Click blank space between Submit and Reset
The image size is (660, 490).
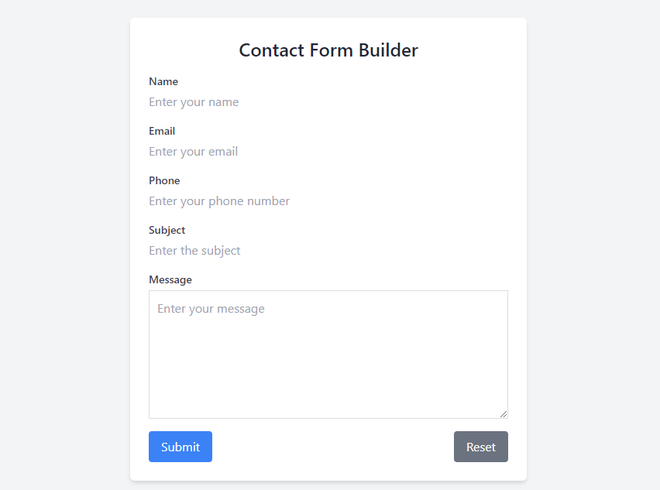(x=332, y=447)
